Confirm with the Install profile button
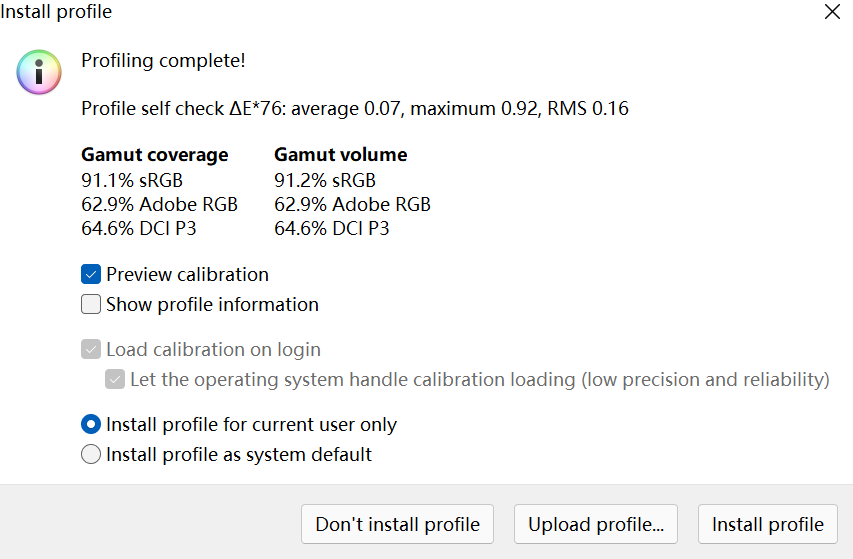This screenshot has height=559, width=853. (767, 524)
